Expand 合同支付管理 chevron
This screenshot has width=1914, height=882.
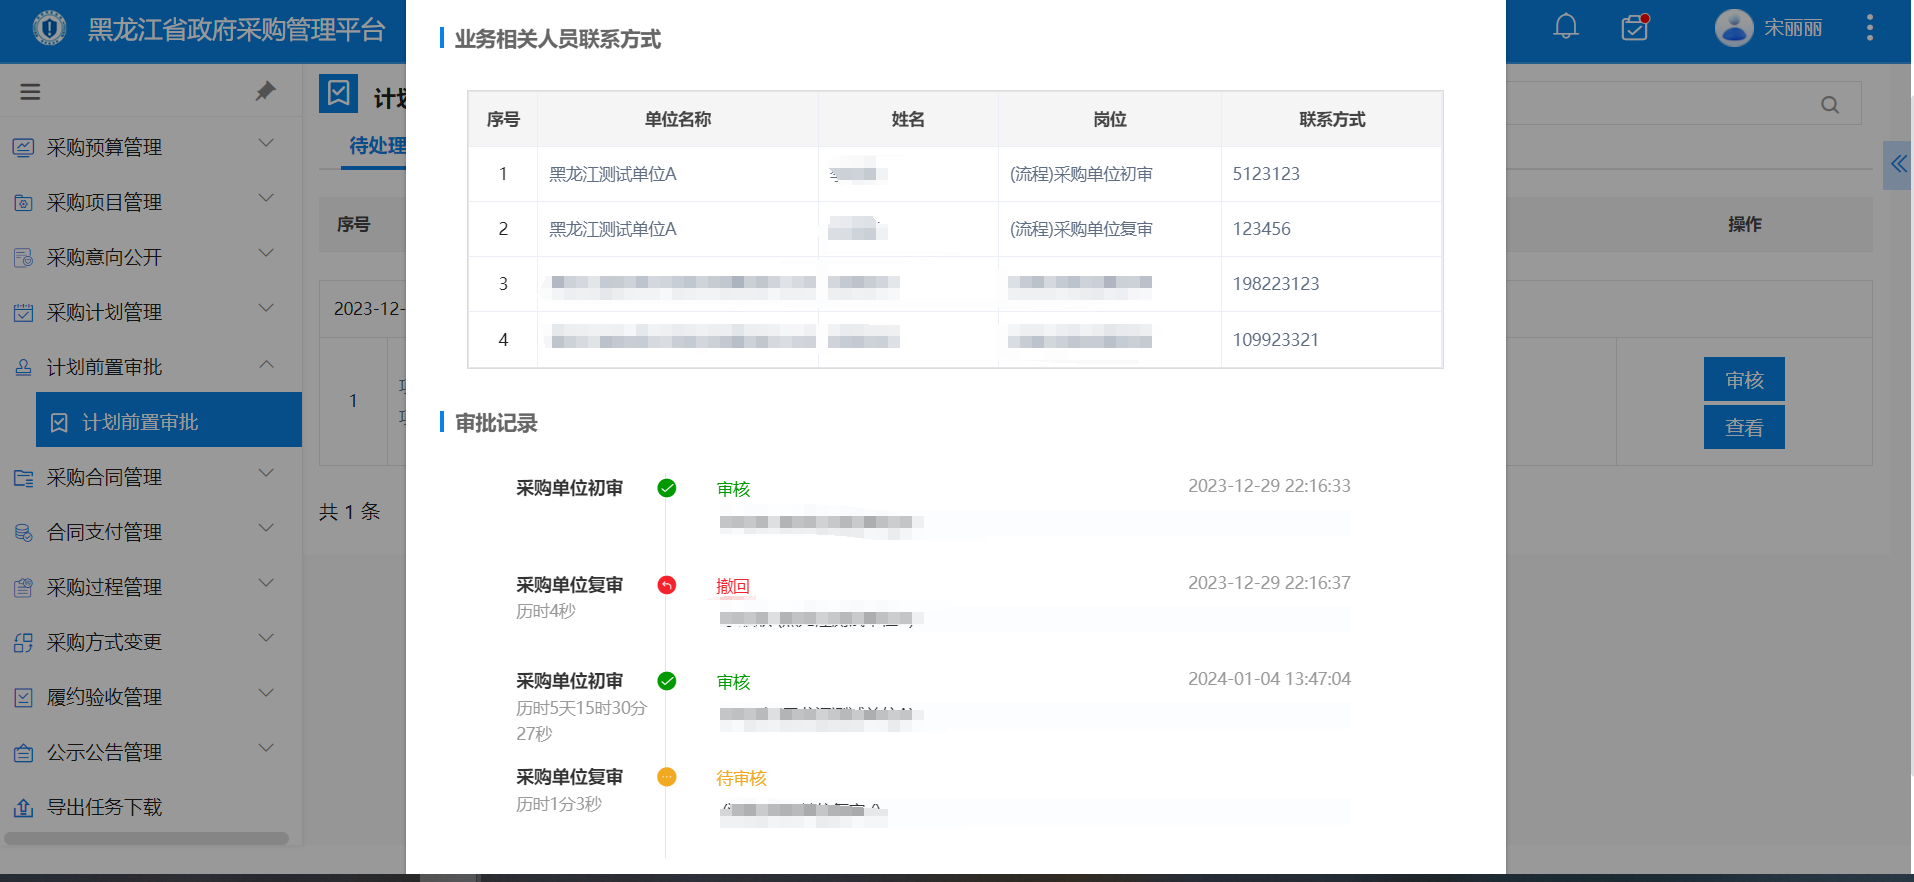266,529
